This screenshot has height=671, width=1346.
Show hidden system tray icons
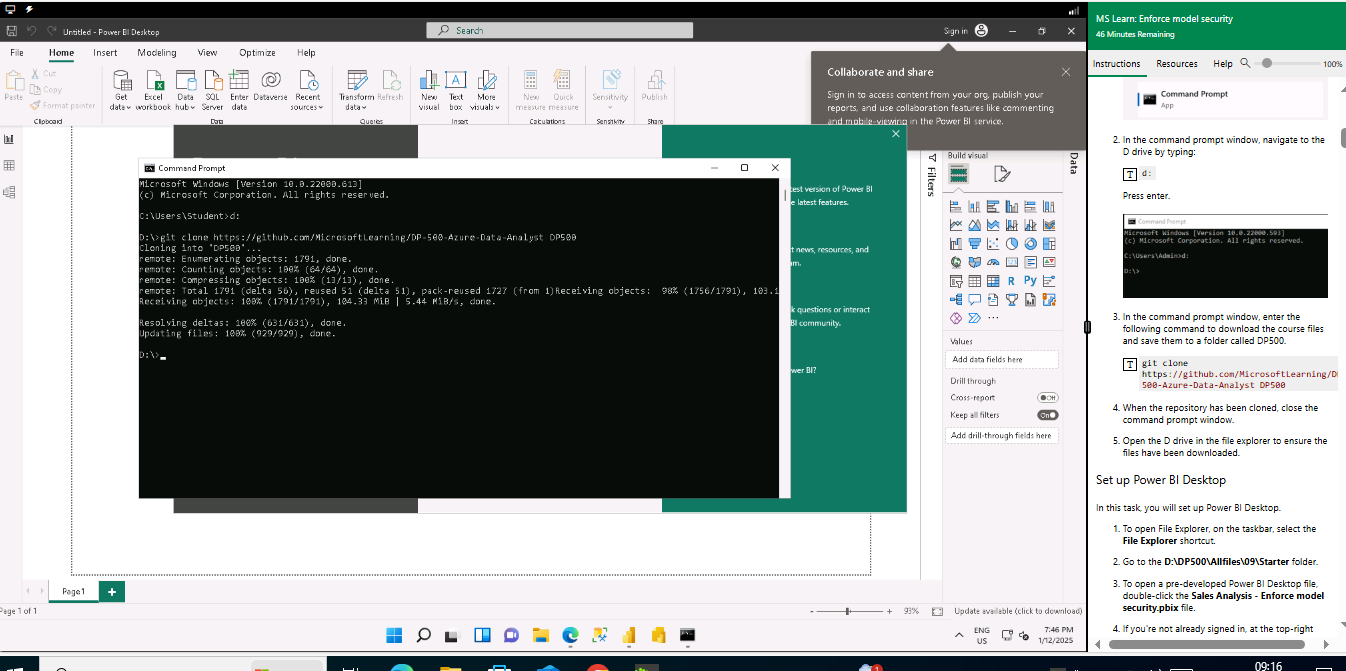(957, 634)
